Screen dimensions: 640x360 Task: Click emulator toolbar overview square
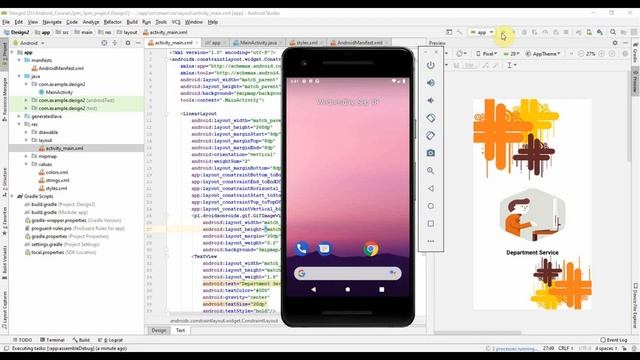[x=431, y=224]
